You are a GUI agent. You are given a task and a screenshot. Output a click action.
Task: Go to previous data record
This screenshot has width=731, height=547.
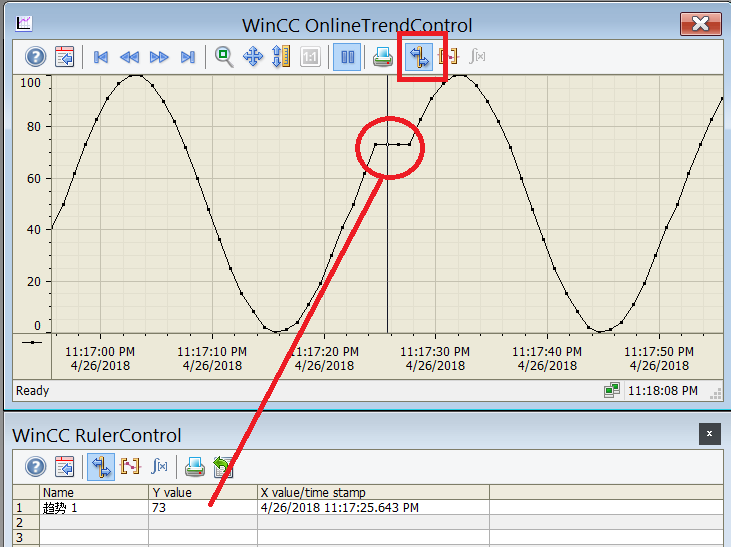(x=130, y=57)
